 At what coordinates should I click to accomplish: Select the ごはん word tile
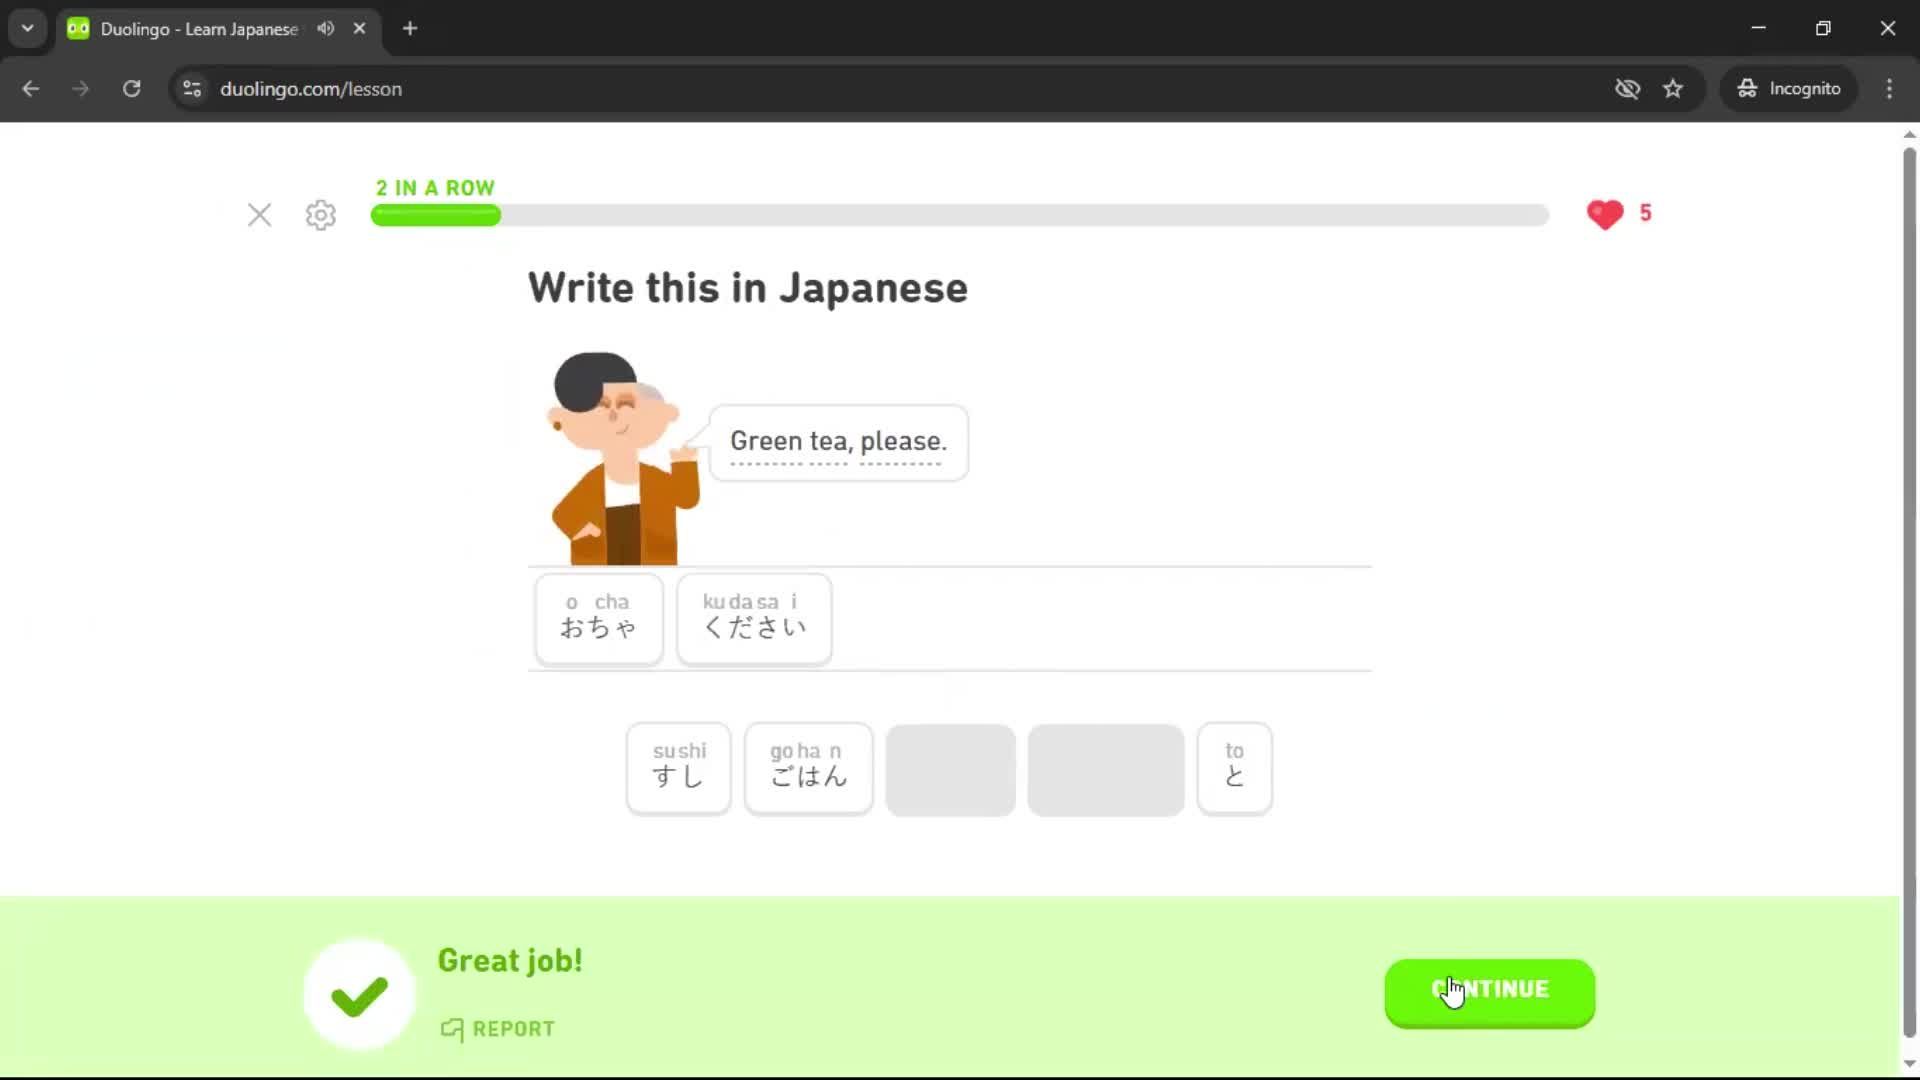[x=808, y=768]
